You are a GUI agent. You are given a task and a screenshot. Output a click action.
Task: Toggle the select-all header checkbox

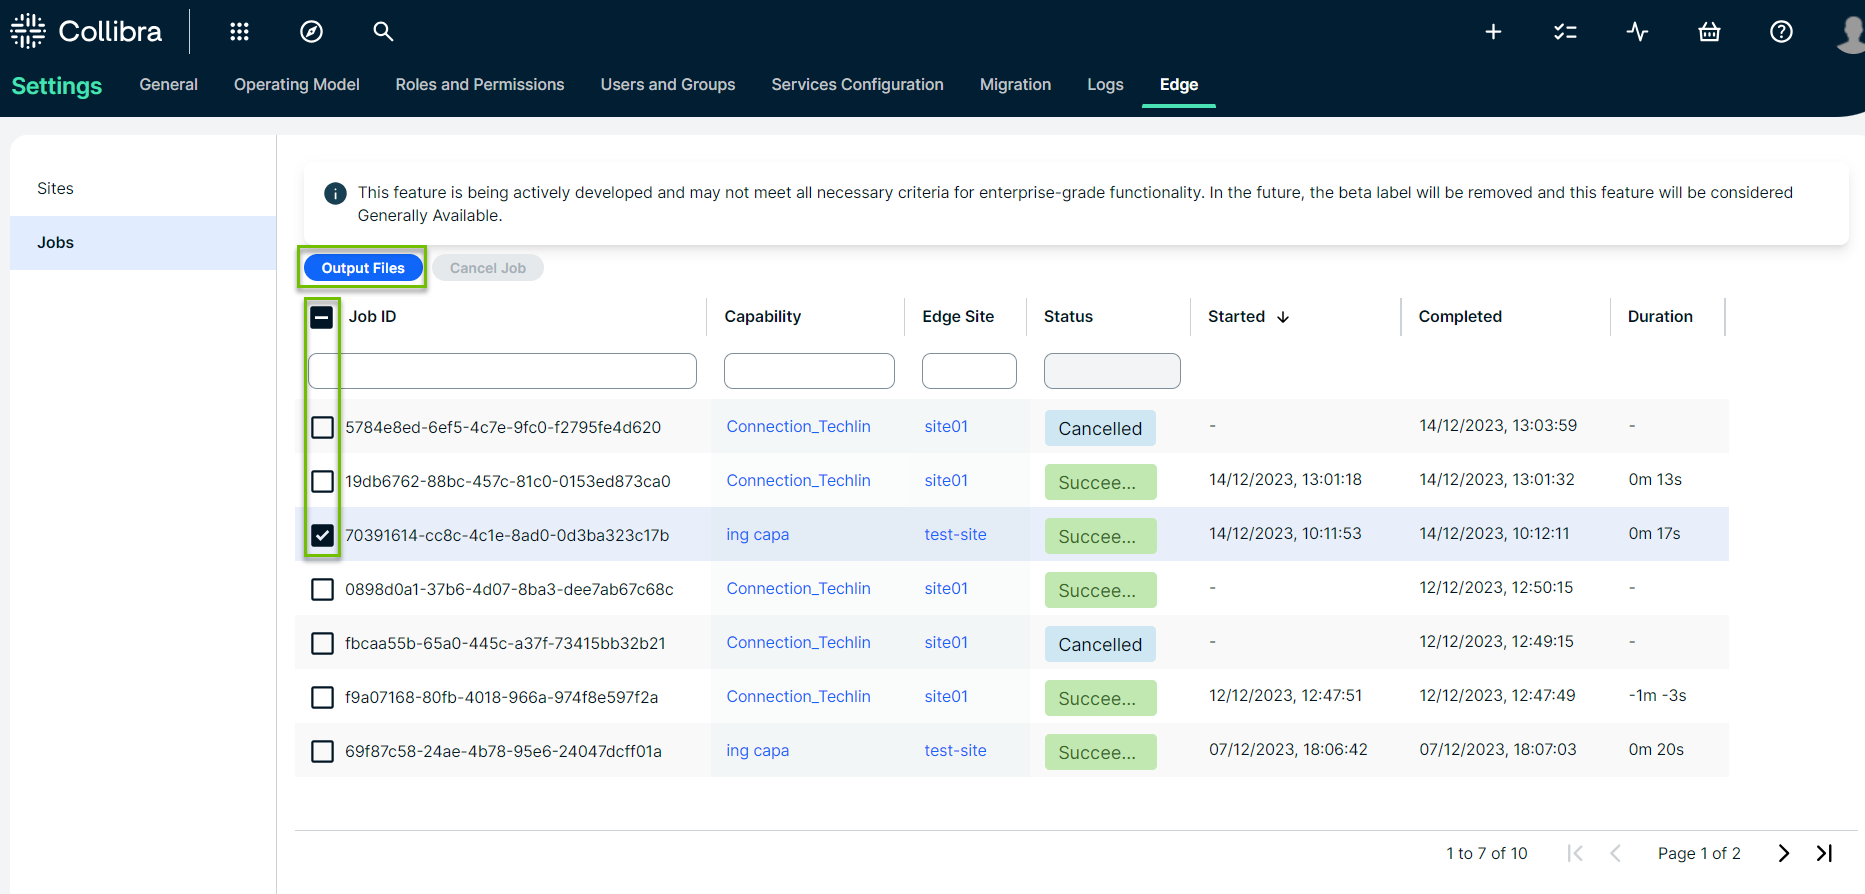[322, 317]
